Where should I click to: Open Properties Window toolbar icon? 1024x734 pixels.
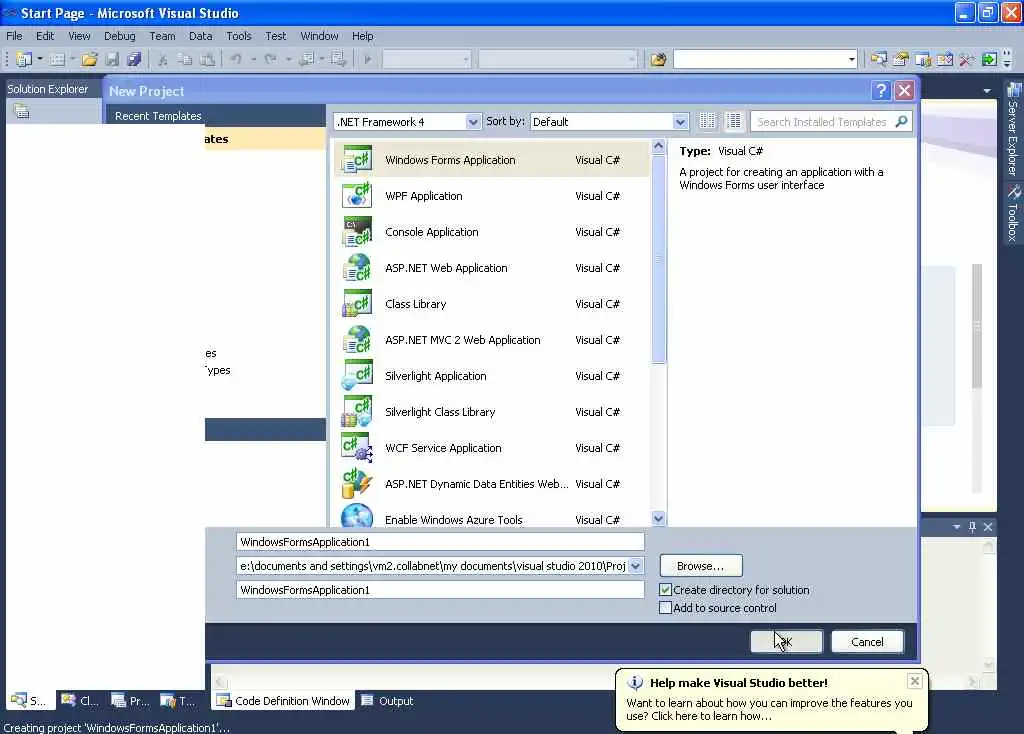pyautogui.click(x=901, y=59)
